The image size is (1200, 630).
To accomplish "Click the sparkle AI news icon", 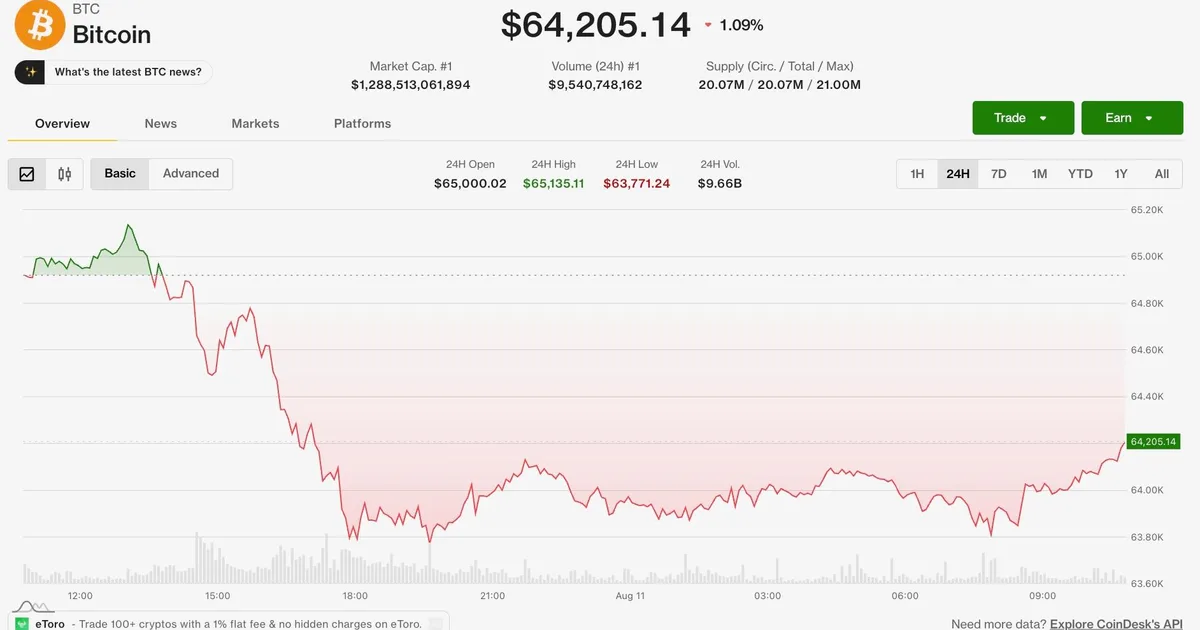I will pyautogui.click(x=31, y=72).
